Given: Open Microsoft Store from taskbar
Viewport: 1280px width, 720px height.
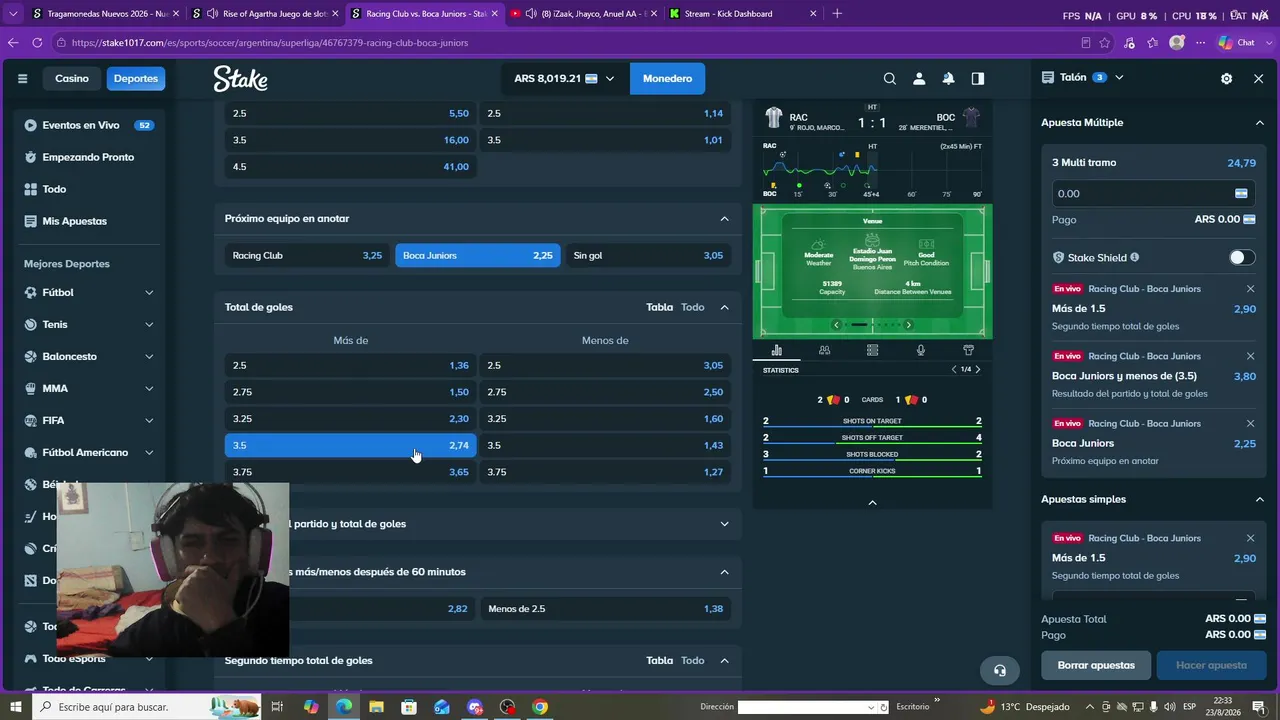Looking at the screenshot, I should pyautogui.click(x=409, y=707).
